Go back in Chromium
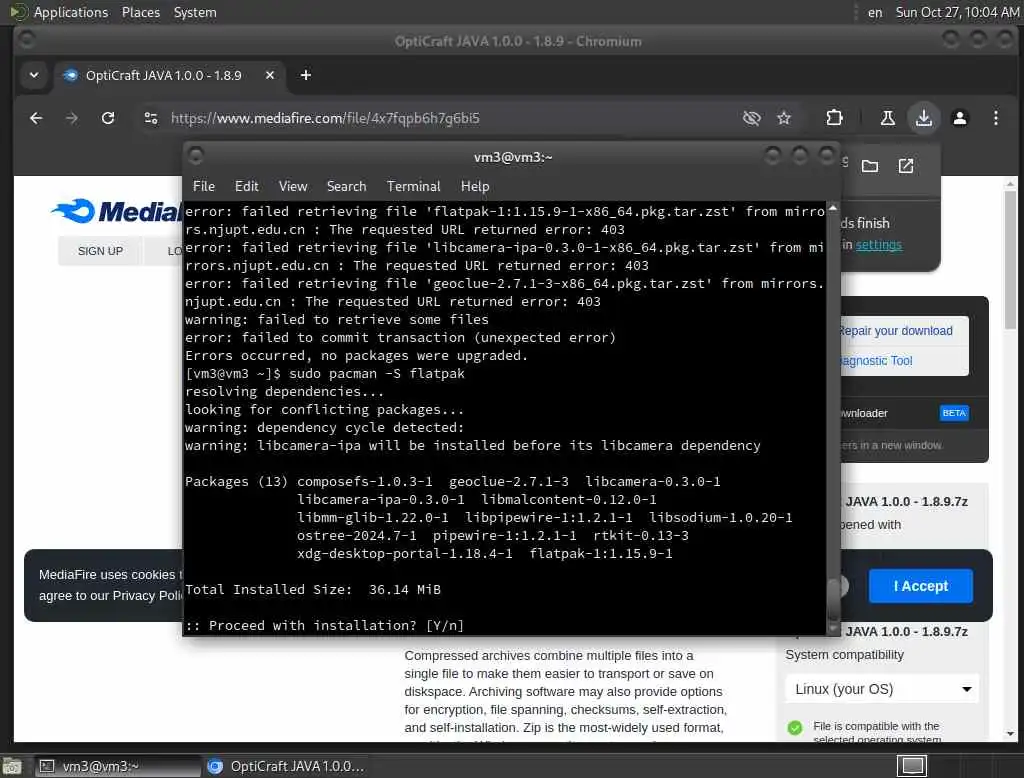Image resolution: width=1024 pixels, height=778 pixels. pos(36,118)
